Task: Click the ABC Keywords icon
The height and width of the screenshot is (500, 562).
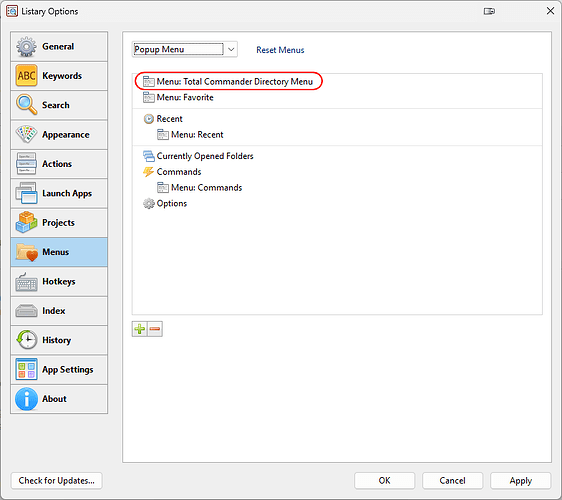Action: click(26, 76)
